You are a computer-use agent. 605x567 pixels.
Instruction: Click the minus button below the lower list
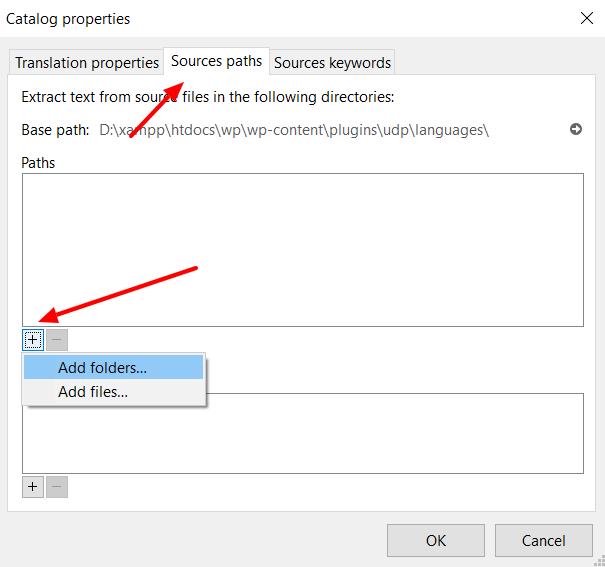57,487
